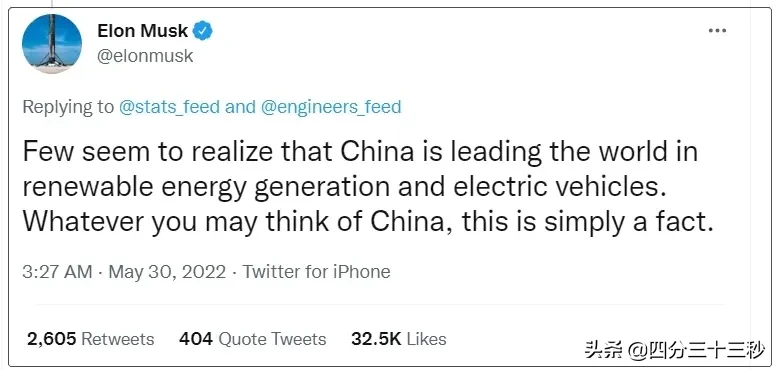Click the @四分三十三秒 watermark handle
The image size is (776, 370).
tap(697, 350)
